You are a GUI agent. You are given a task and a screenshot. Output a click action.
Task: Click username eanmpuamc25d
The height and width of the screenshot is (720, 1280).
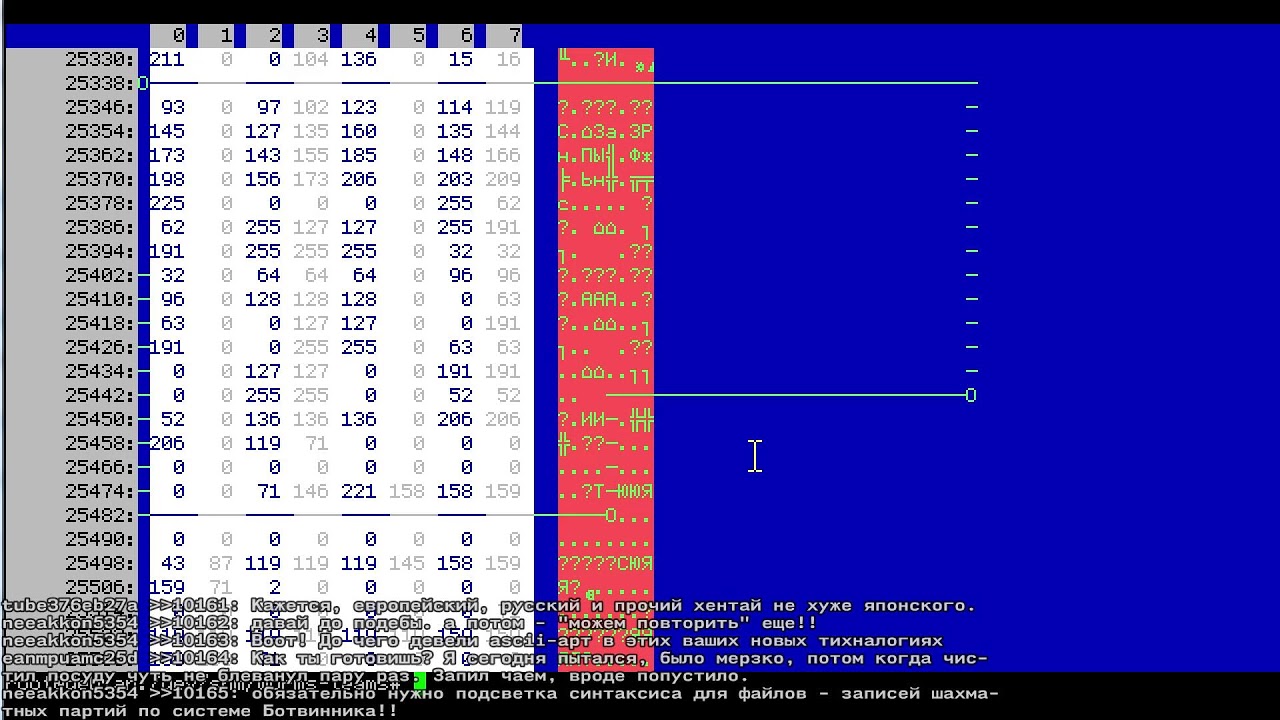click(69, 659)
